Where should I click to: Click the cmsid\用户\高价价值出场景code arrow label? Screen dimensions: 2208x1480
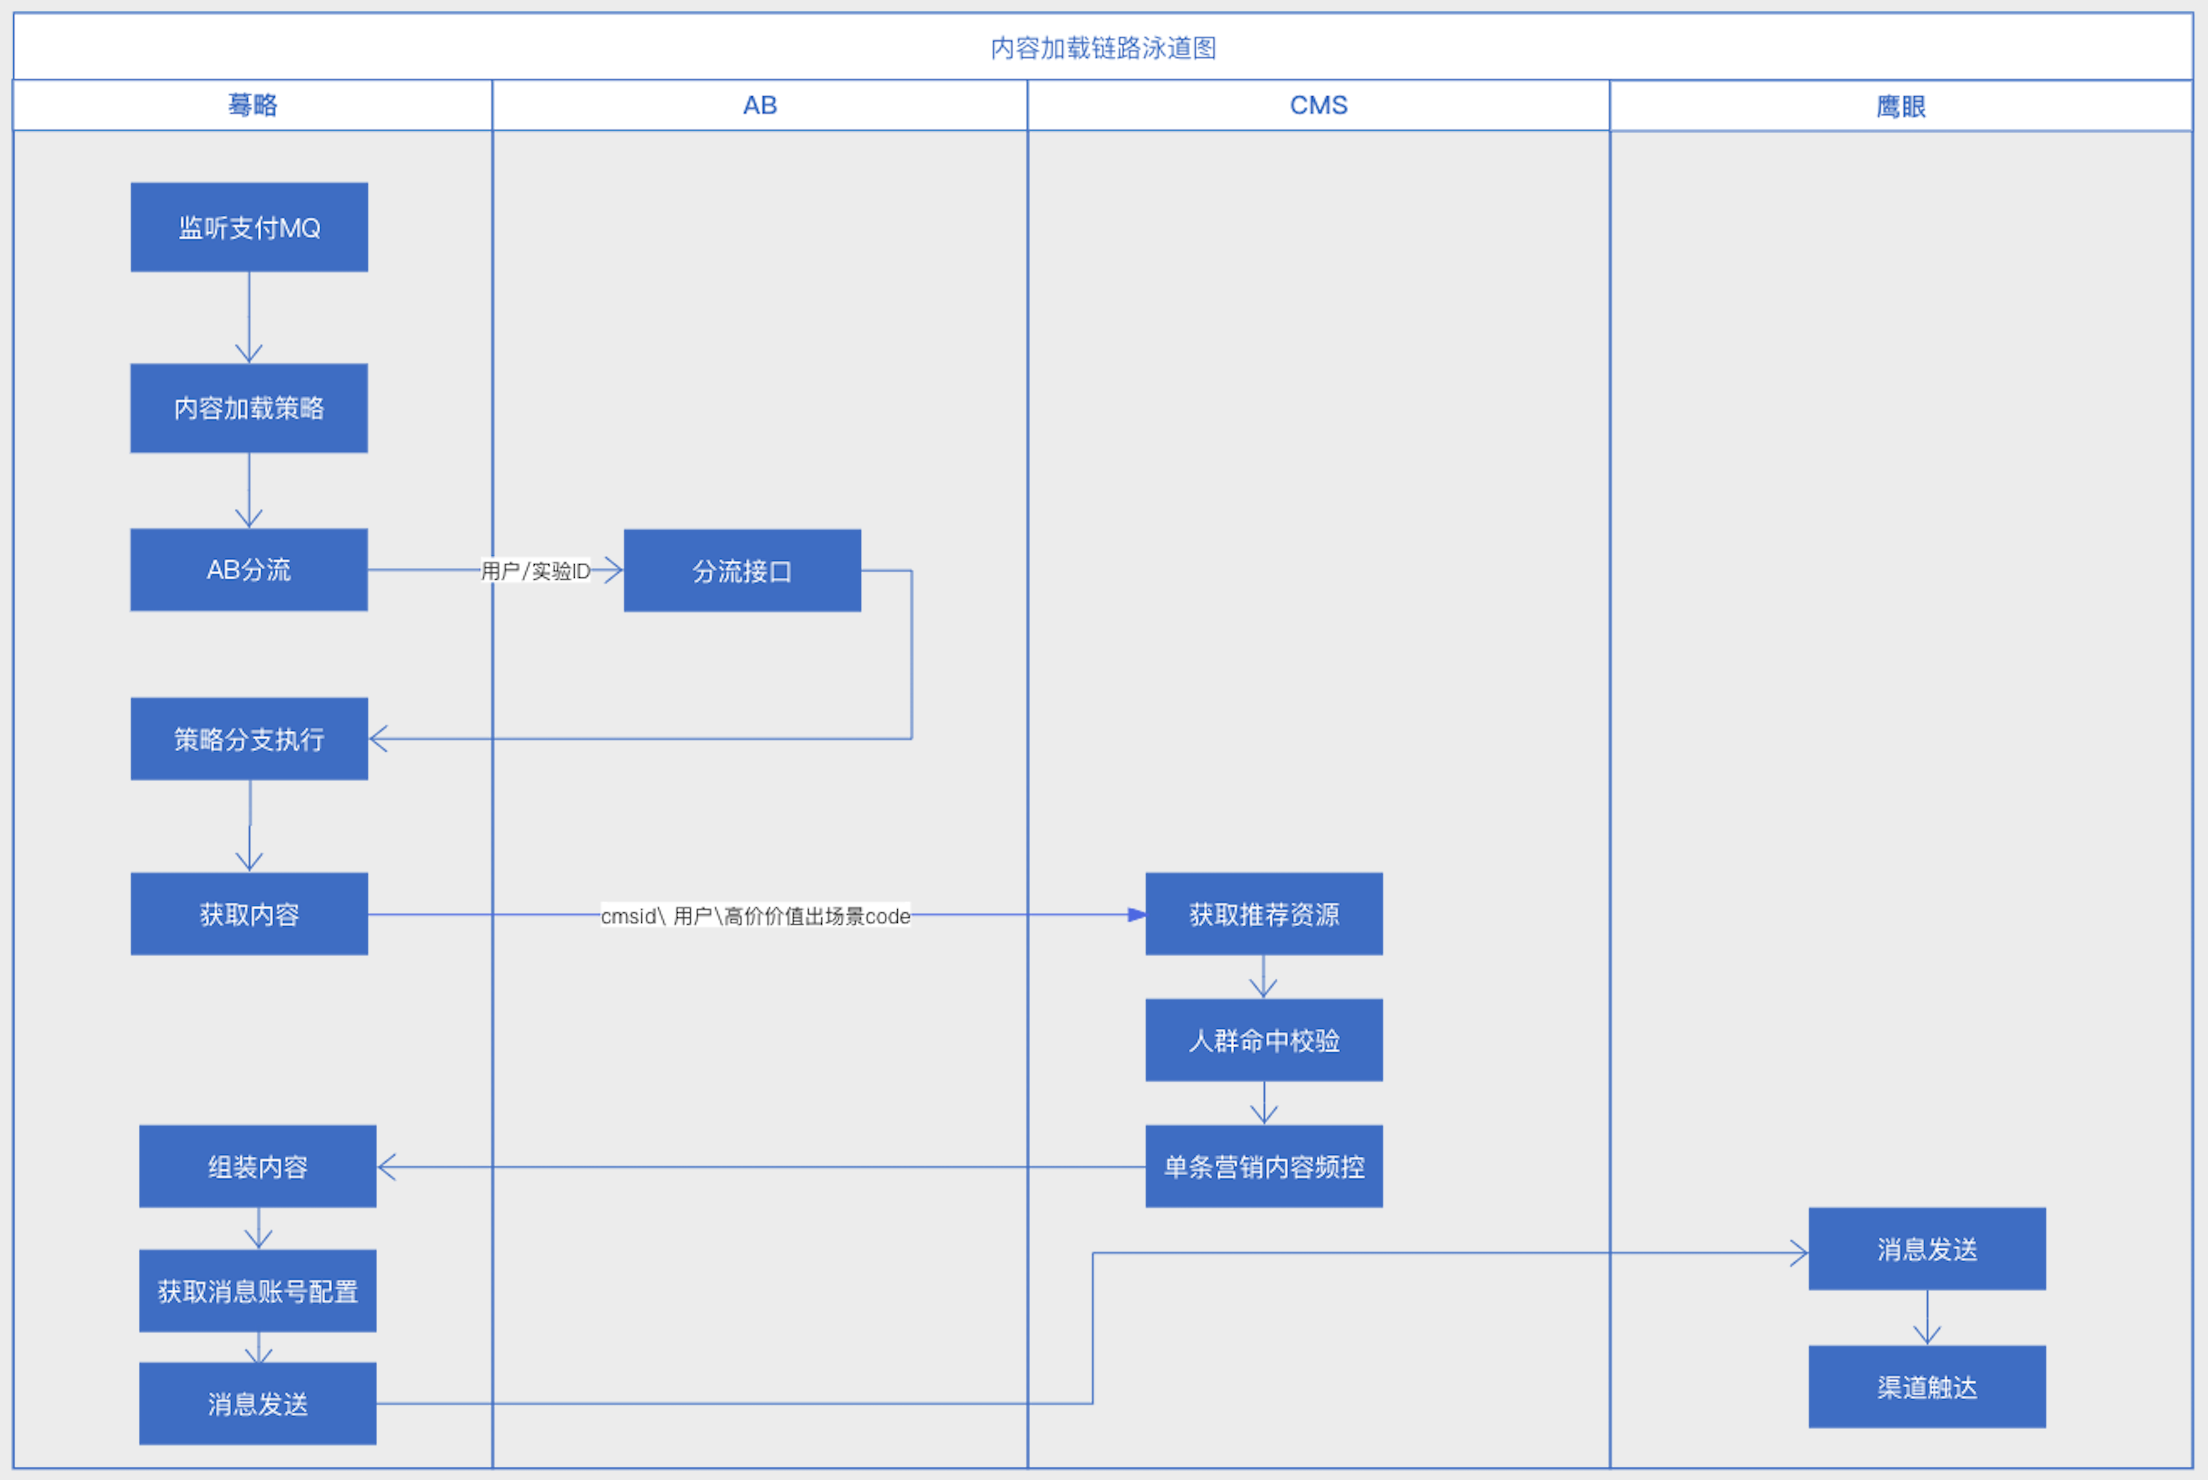click(755, 916)
